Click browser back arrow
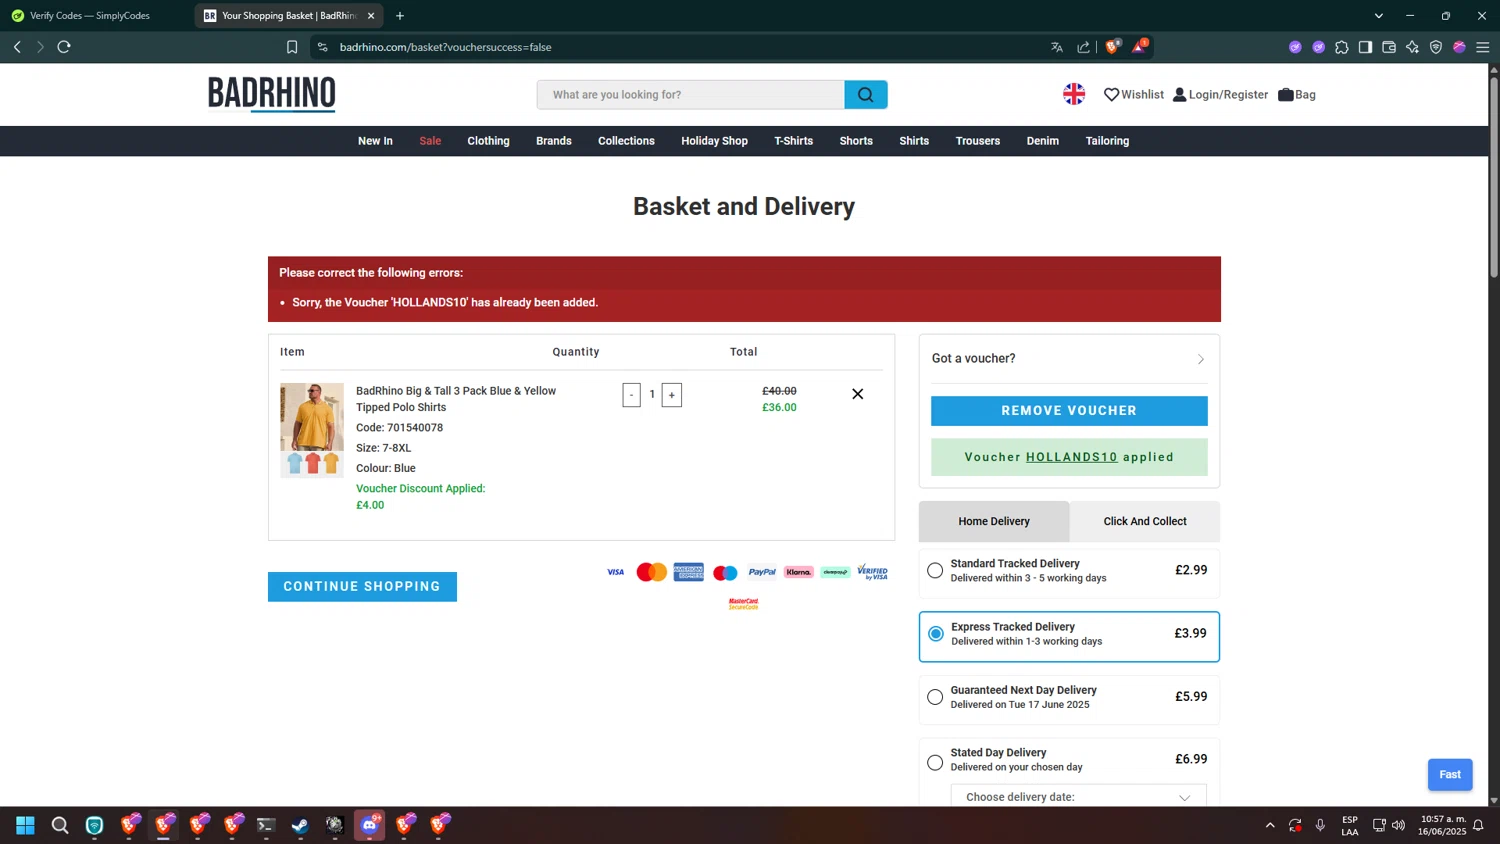Image resolution: width=1500 pixels, height=844 pixels. coord(17,47)
